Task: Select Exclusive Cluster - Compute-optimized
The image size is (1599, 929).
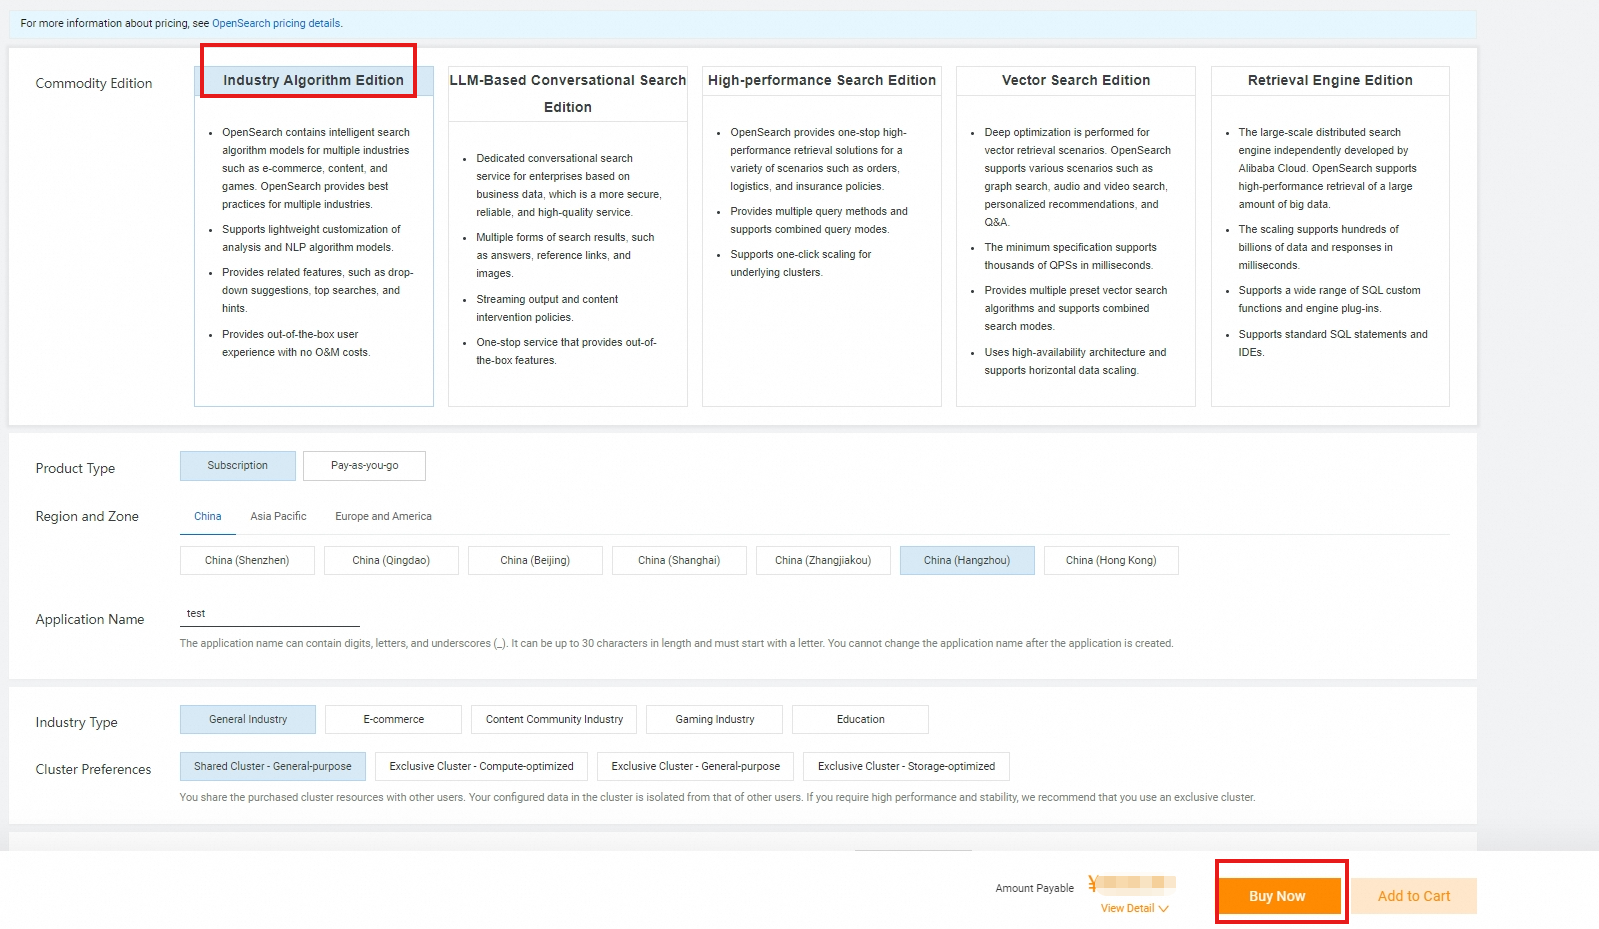Action: [x=481, y=767]
